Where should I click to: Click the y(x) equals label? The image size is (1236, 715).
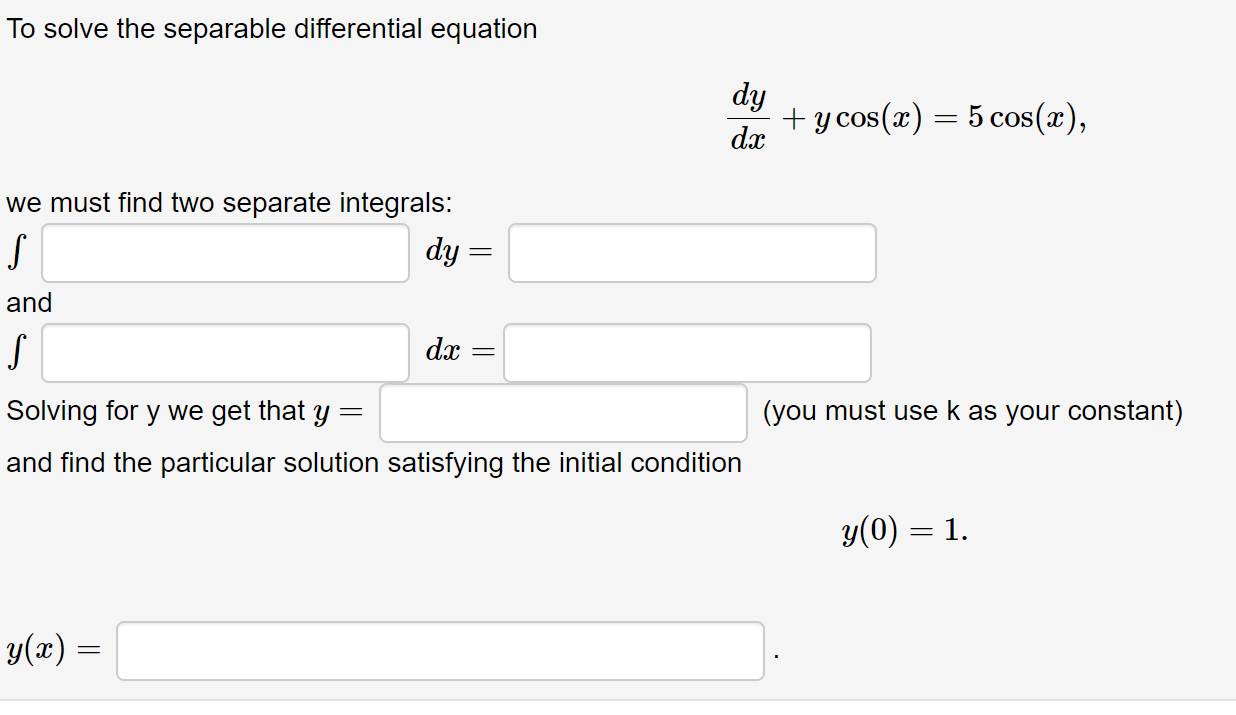(x=51, y=651)
